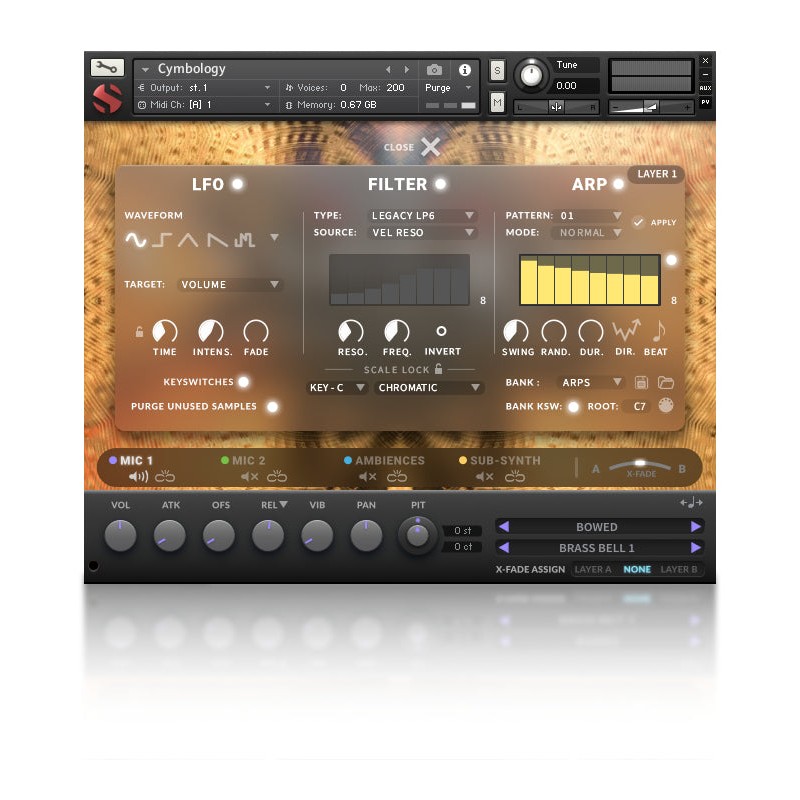This screenshot has height=800, width=800.
Task: Toggle the arp Apply checkbox
Action: click(638, 222)
